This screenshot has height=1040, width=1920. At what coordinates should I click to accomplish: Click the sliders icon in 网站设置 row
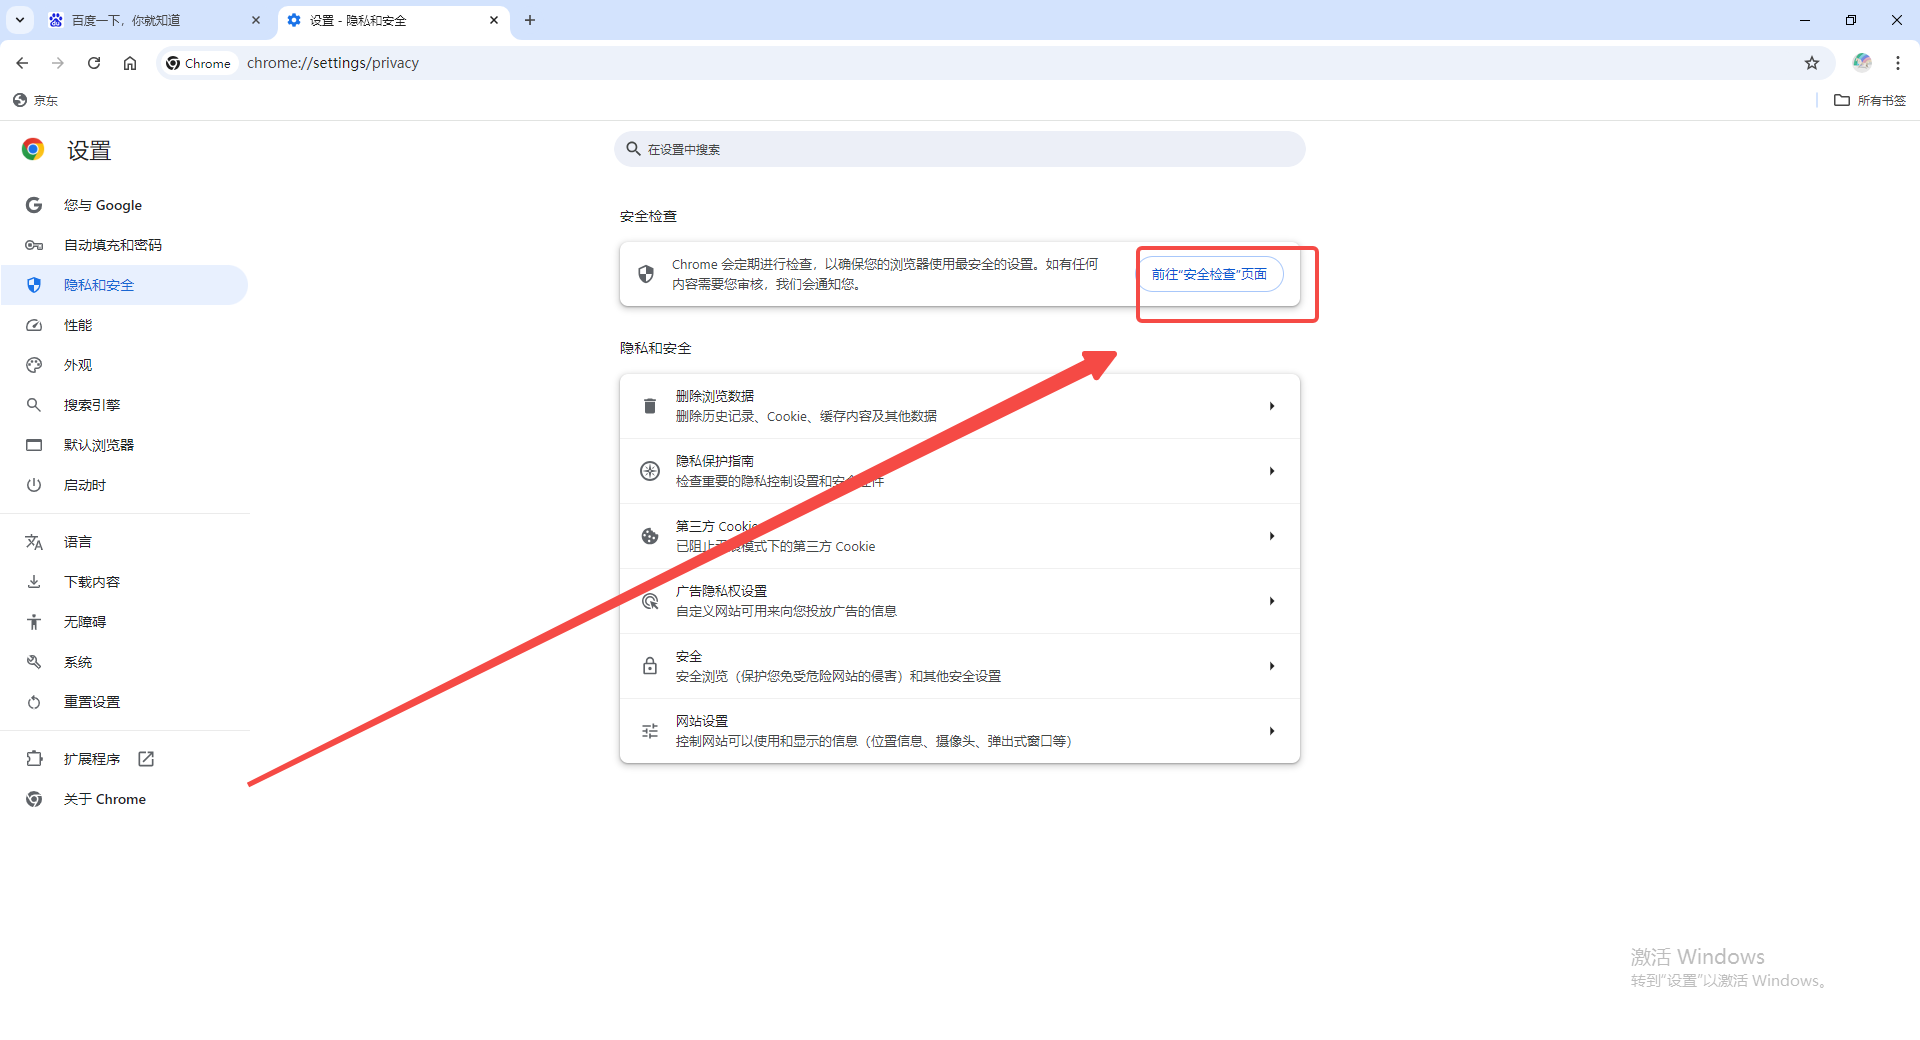point(650,731)
